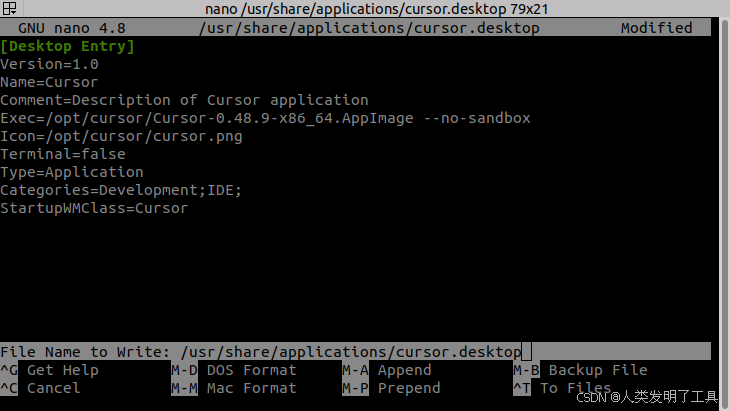Click the Categories=Development;IDE; line
The width and height of the screenshot is (730, 411).
pos(121,190)
